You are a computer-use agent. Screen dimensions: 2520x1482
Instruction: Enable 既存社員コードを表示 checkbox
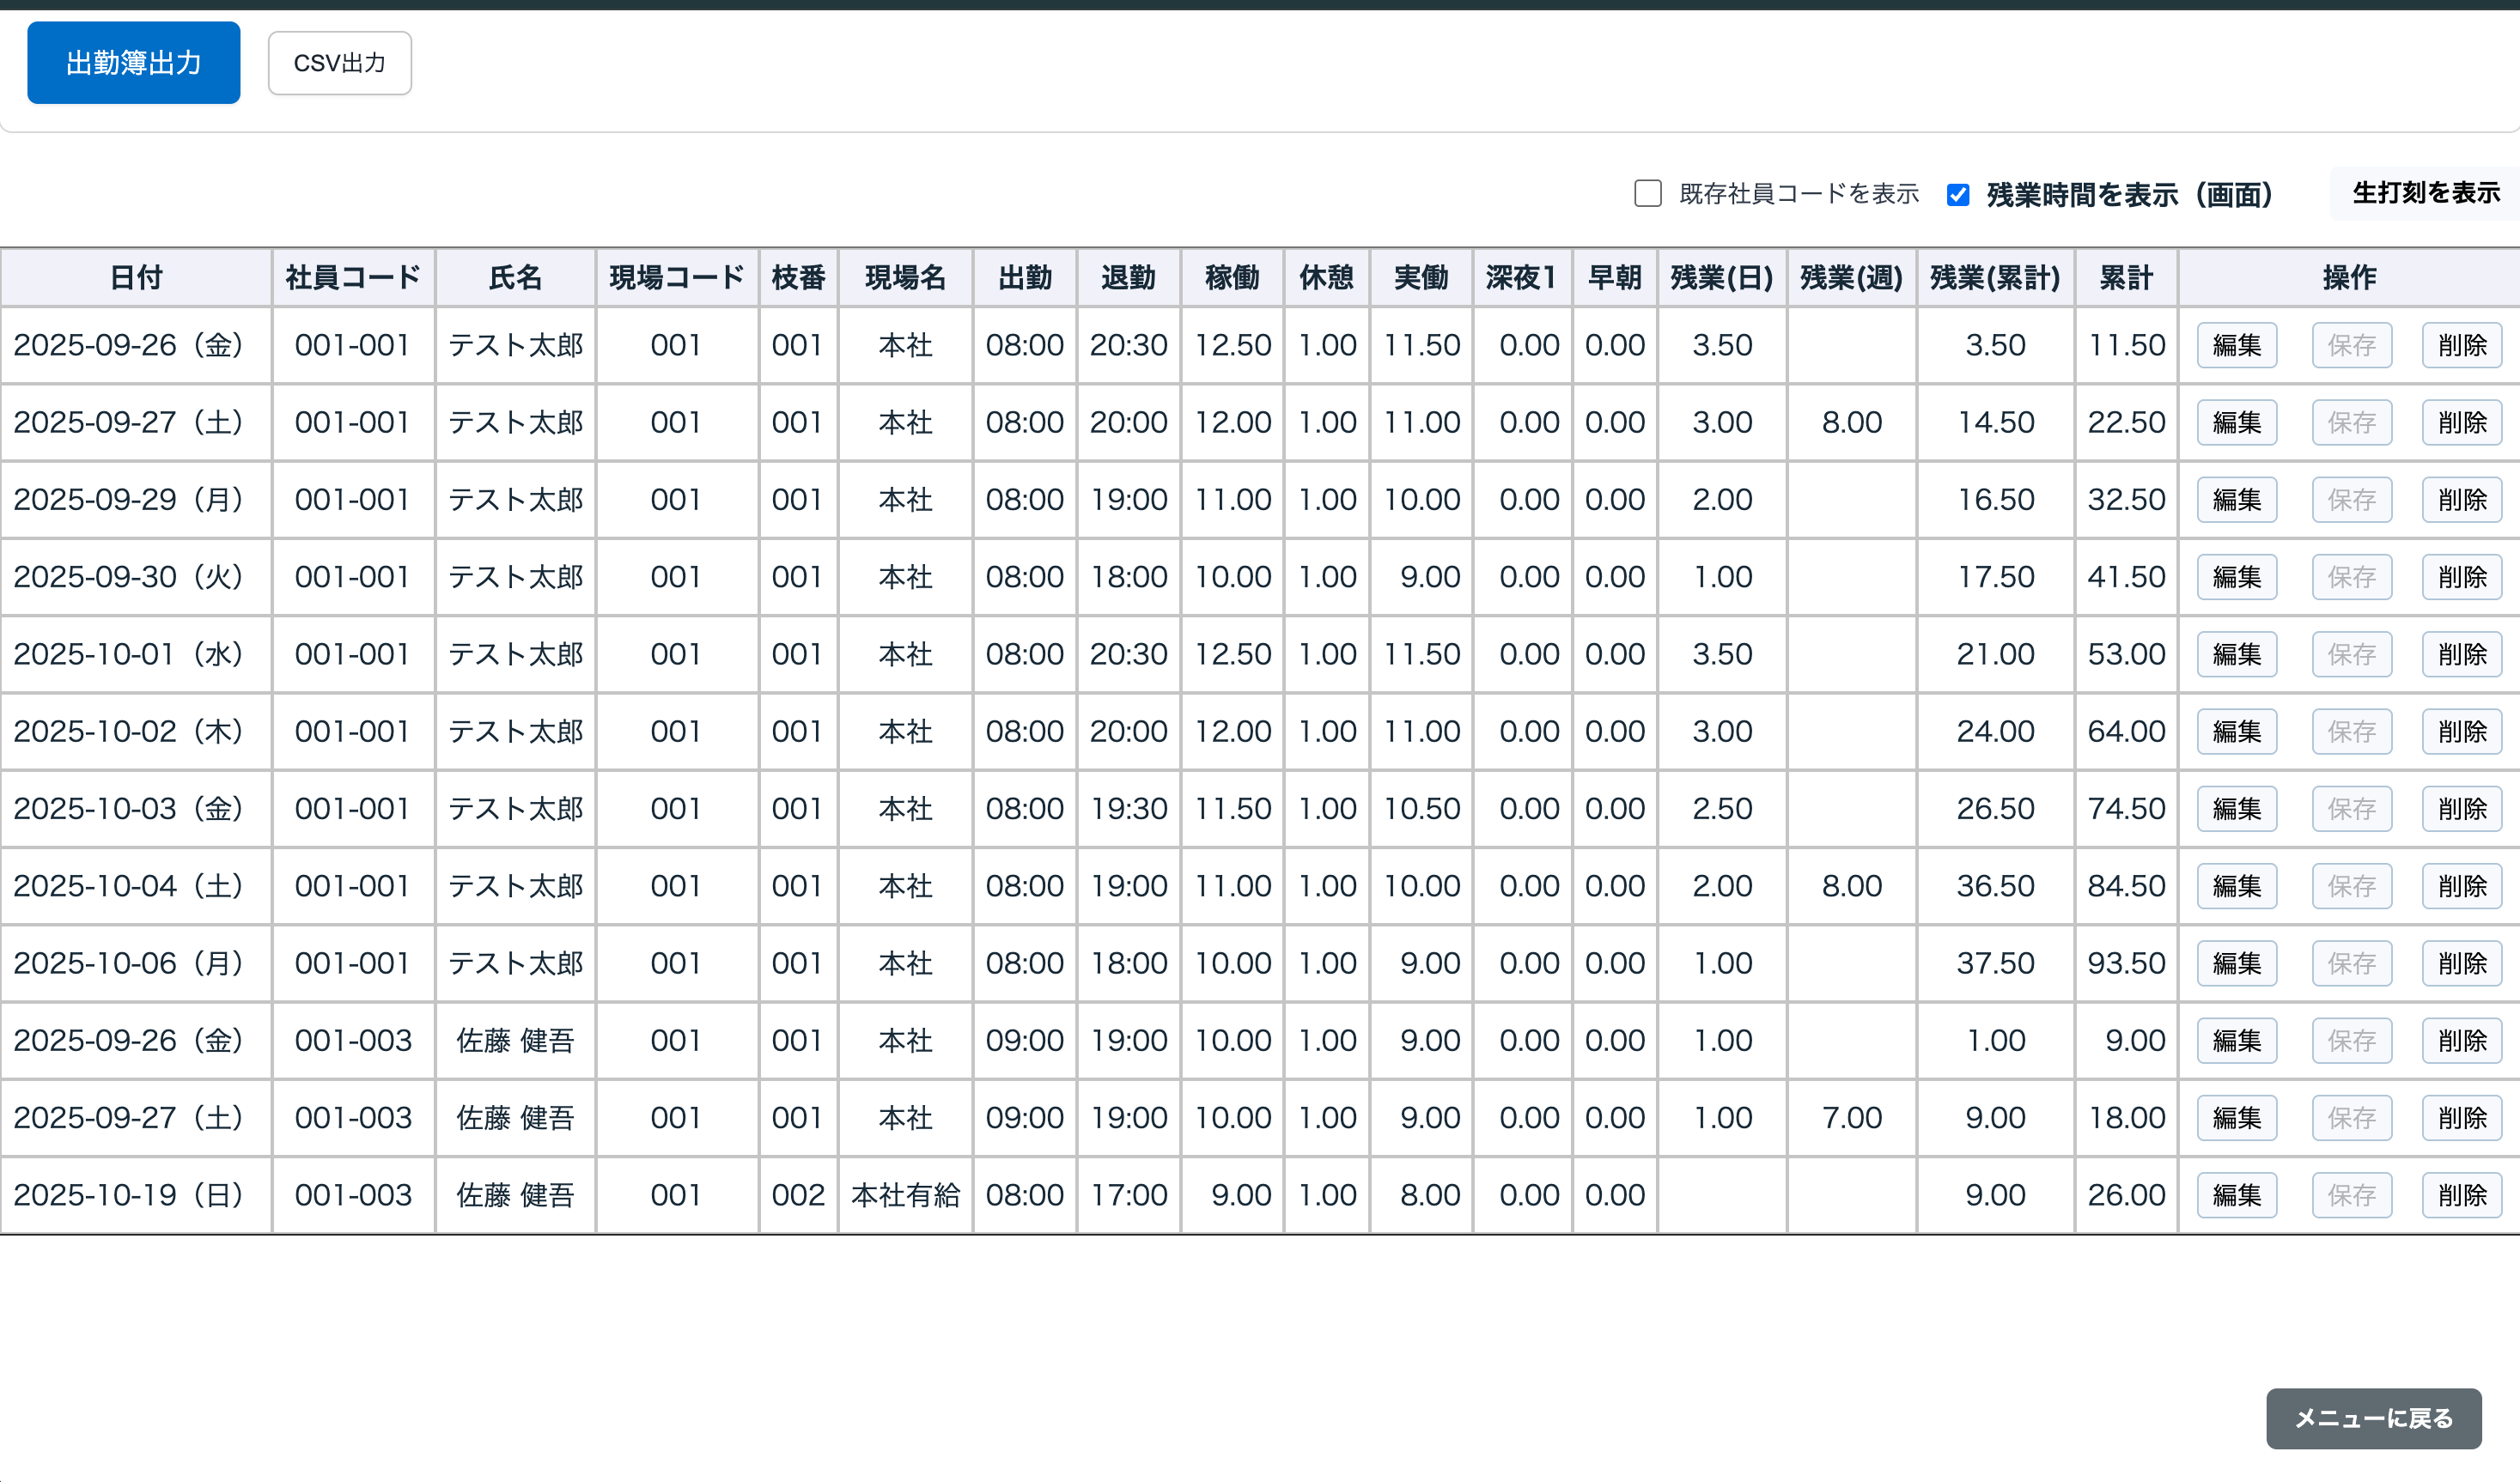click(1647, 193)
